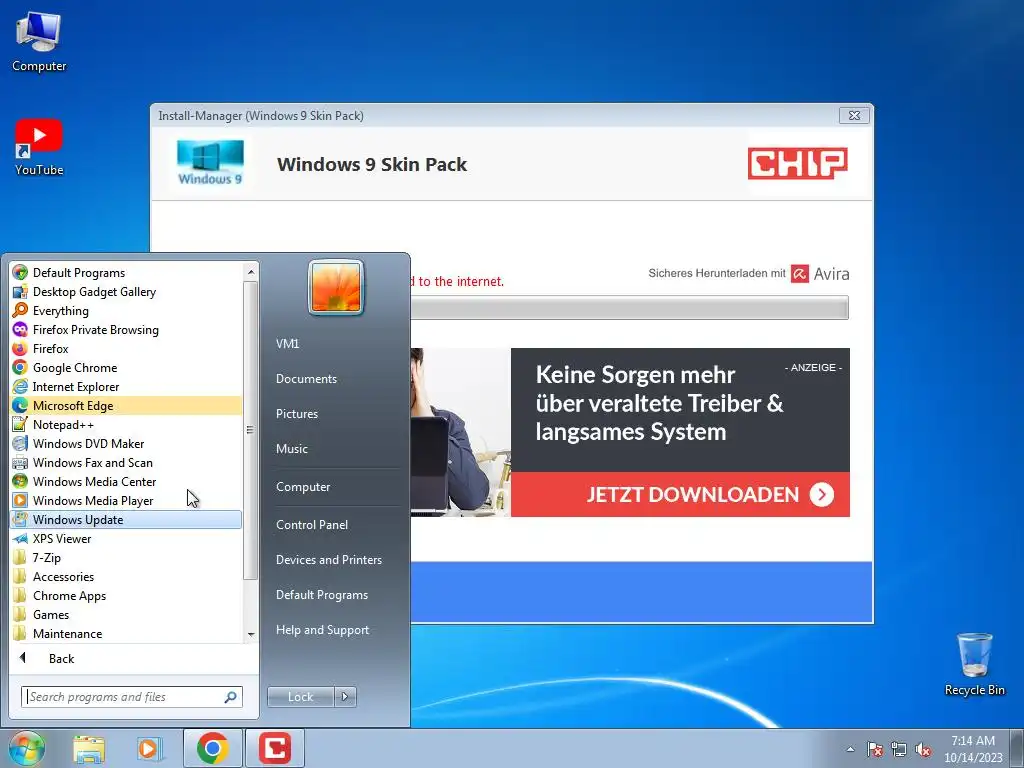This screenshot has width=1024, height=768.
Task: Open Microsoft Edge icon in the list
Action: pos(20,405)
